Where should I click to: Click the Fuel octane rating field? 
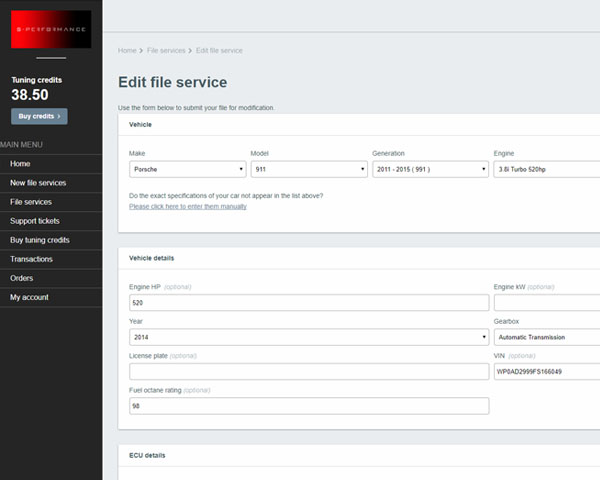coord(309,406)
